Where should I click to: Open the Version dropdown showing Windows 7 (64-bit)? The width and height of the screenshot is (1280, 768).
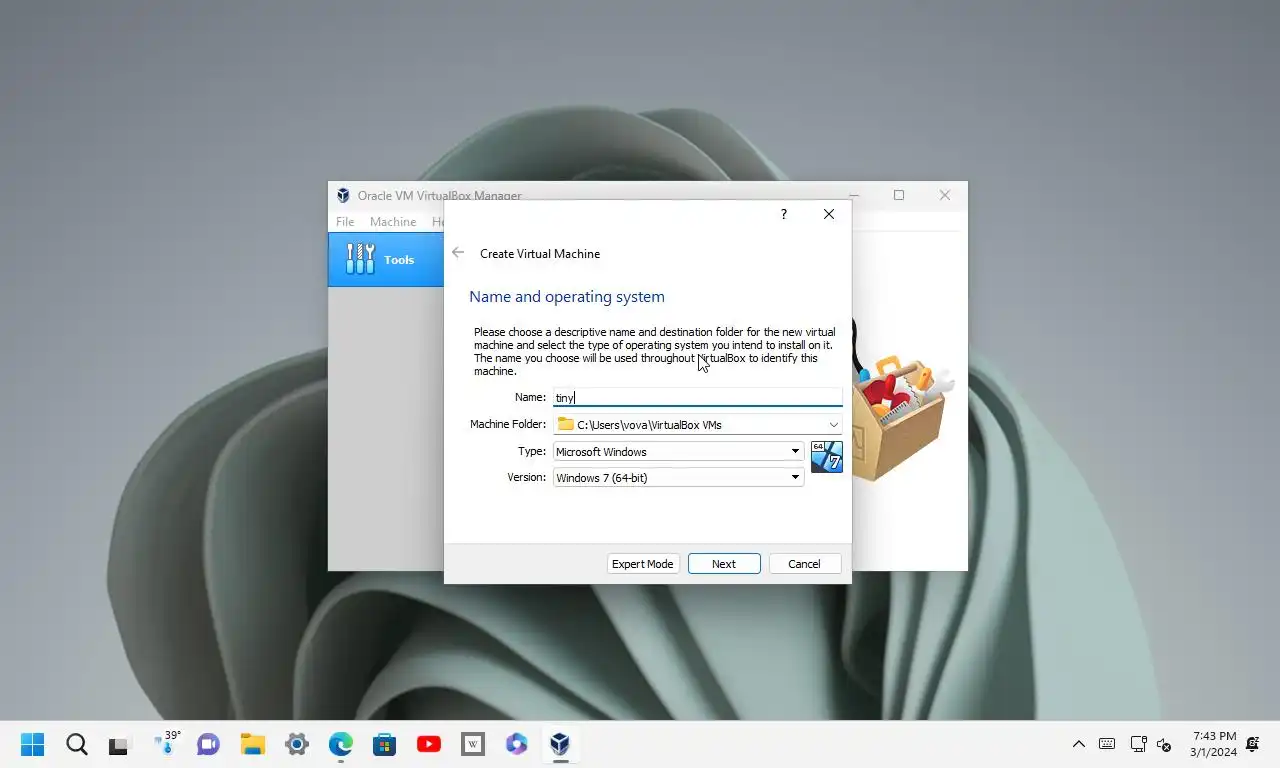(679, 478)
